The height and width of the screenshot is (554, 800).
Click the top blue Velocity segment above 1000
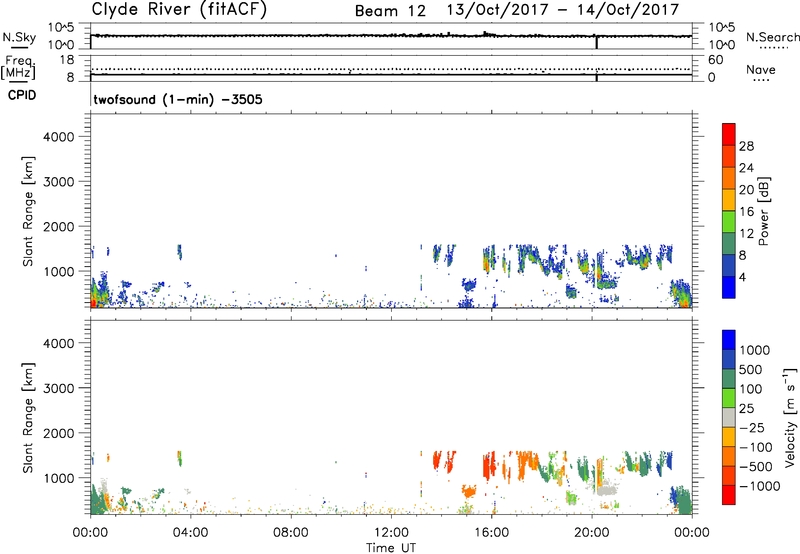(729, 340)
